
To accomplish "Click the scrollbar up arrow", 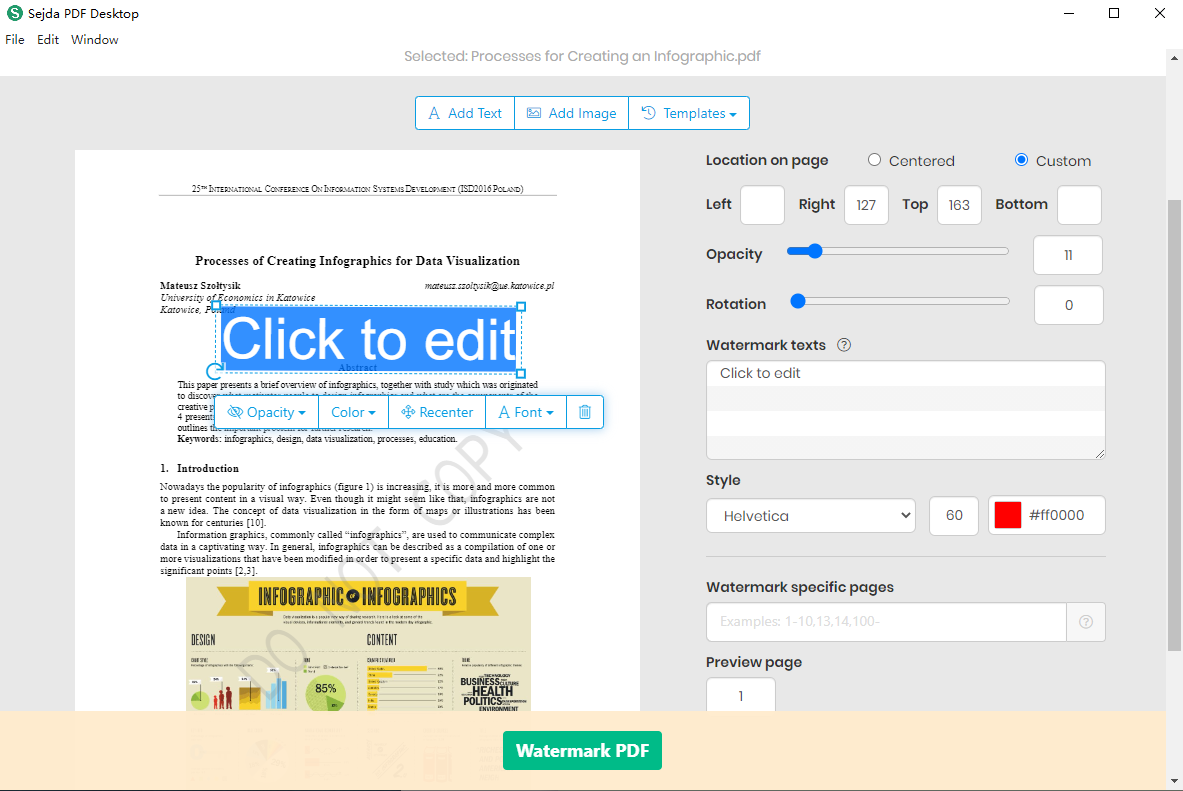I will coord(1174,57).
